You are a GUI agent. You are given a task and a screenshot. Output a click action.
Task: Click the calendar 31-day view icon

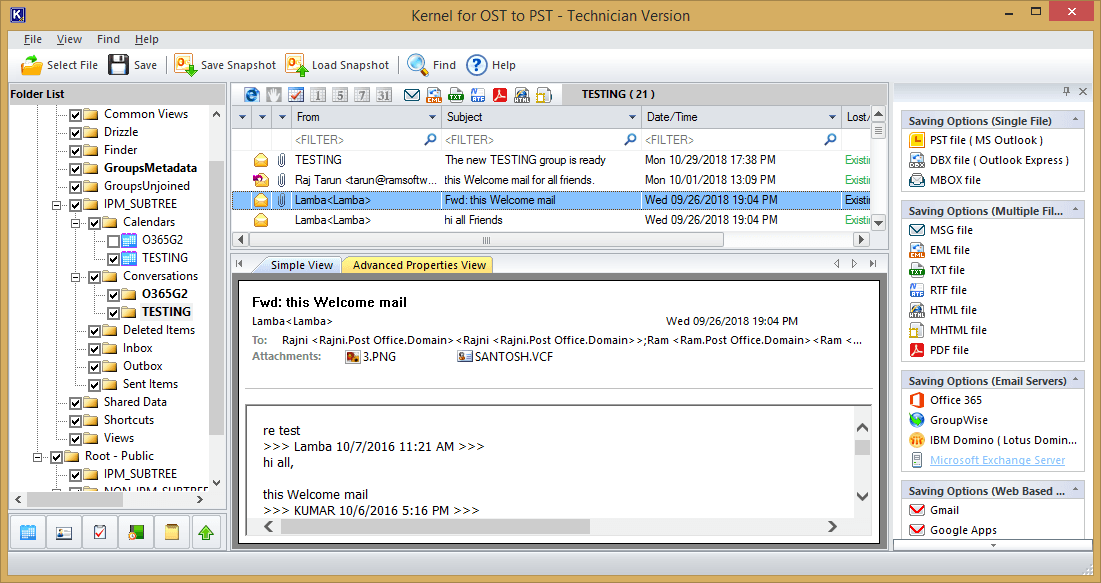click(383, 95)
